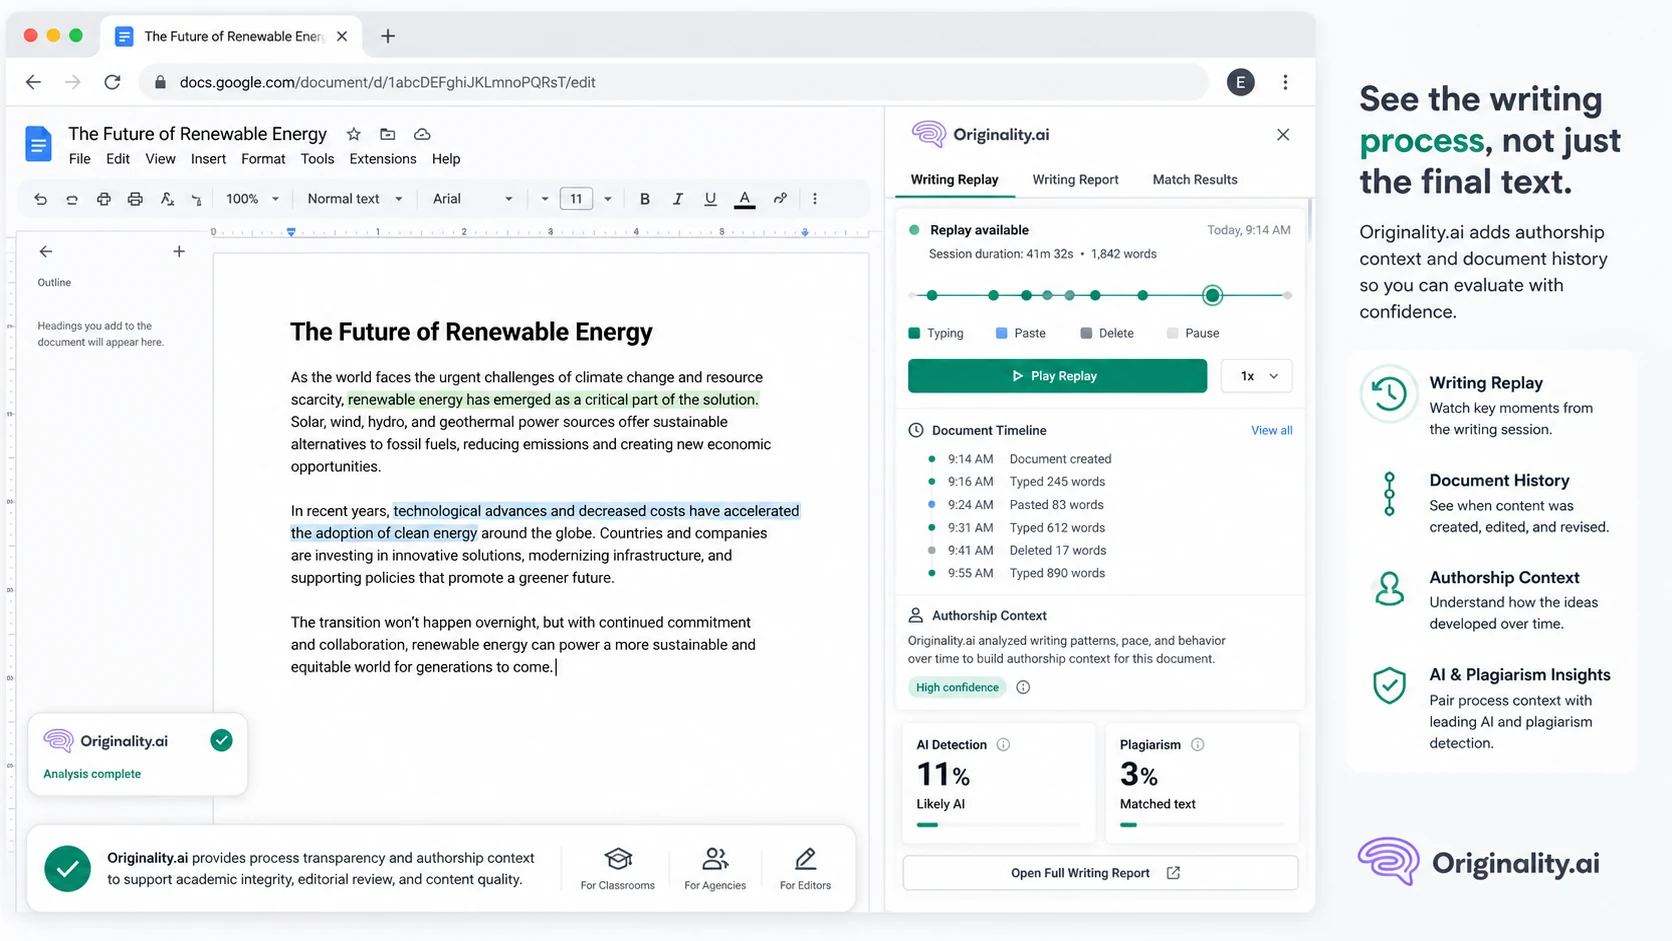This screenshot has width=1672, height=941.
Task: Click the move-to-folder icon by the title
Action: (x=388, y=134)
